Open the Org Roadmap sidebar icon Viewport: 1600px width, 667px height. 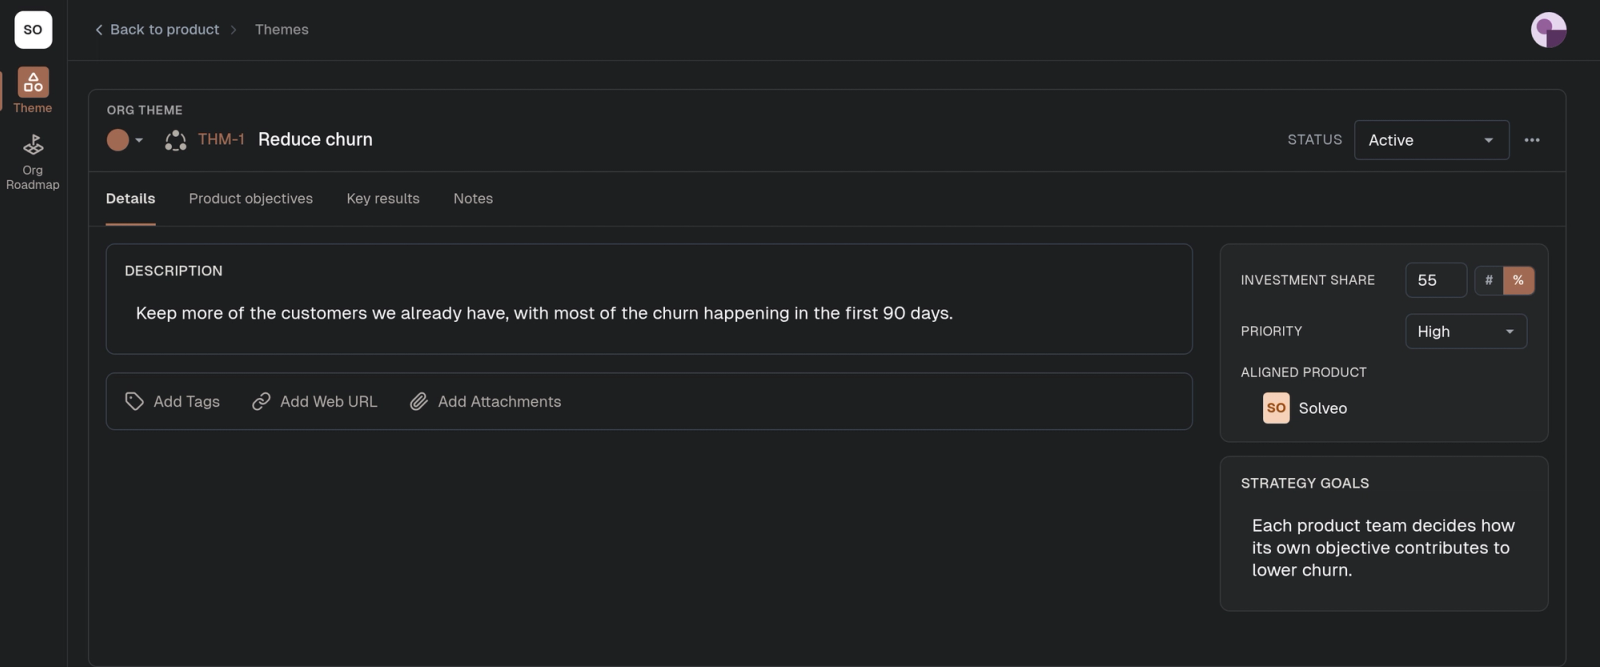(x=33, y=145)
